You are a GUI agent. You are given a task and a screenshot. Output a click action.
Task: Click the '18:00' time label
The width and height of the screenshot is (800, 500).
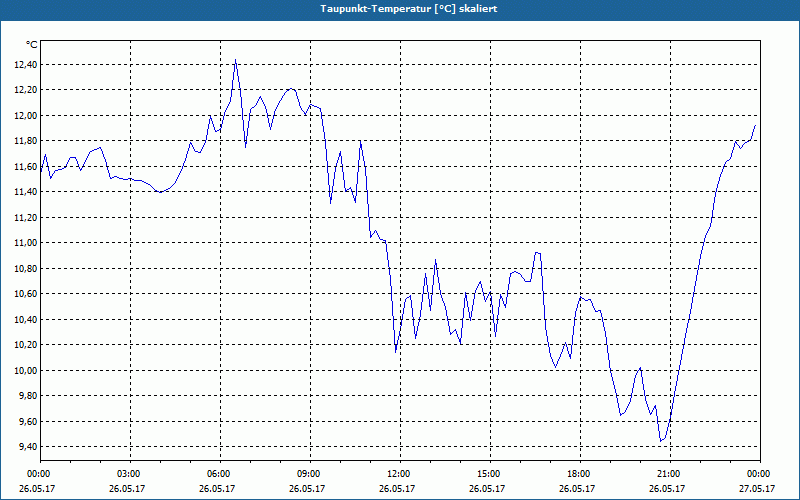(580, 474)
